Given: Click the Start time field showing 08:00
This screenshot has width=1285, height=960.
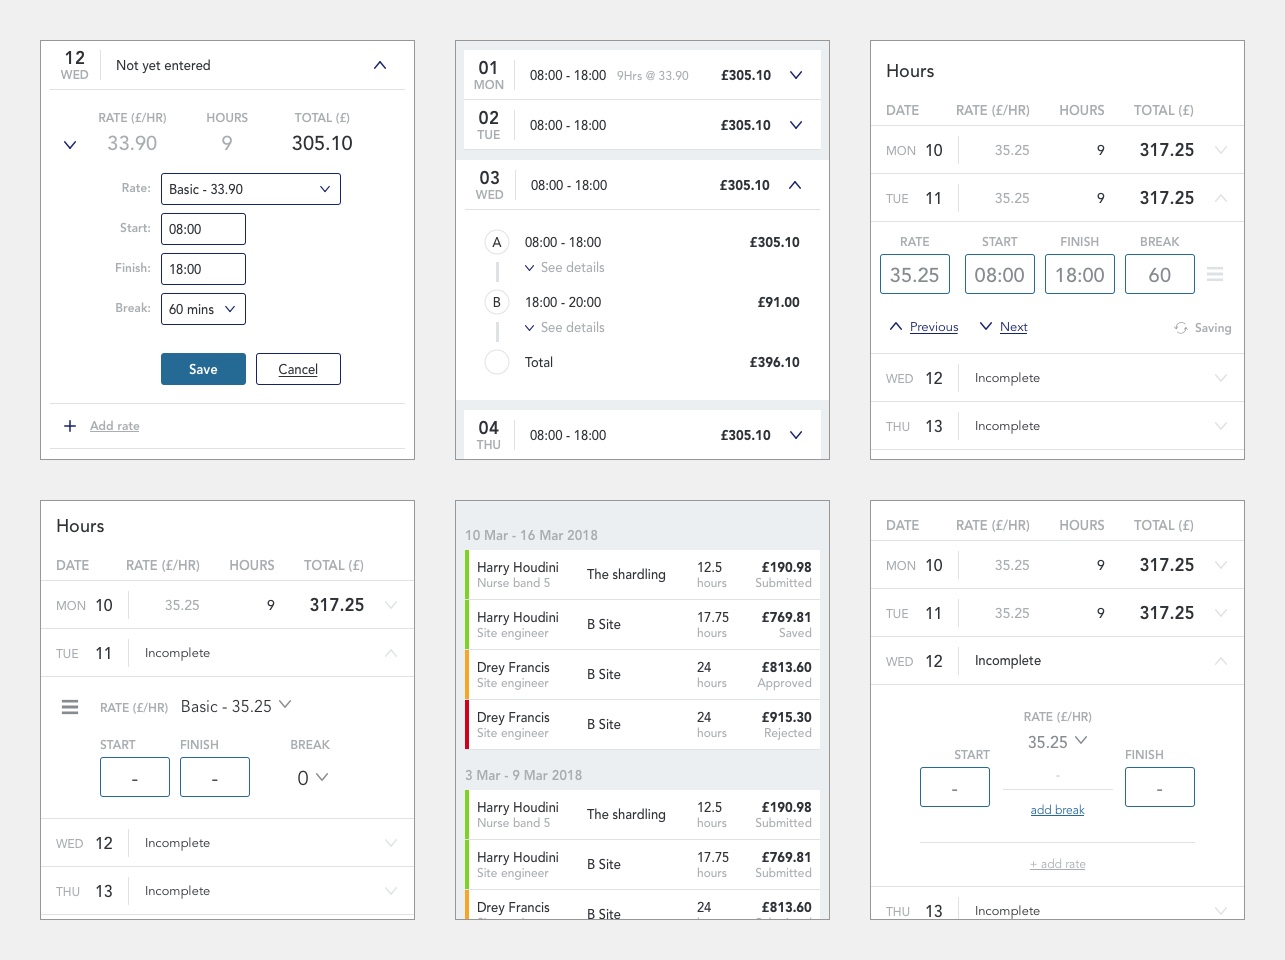Looking at the screenshot, I should click(x=203, y=229).
